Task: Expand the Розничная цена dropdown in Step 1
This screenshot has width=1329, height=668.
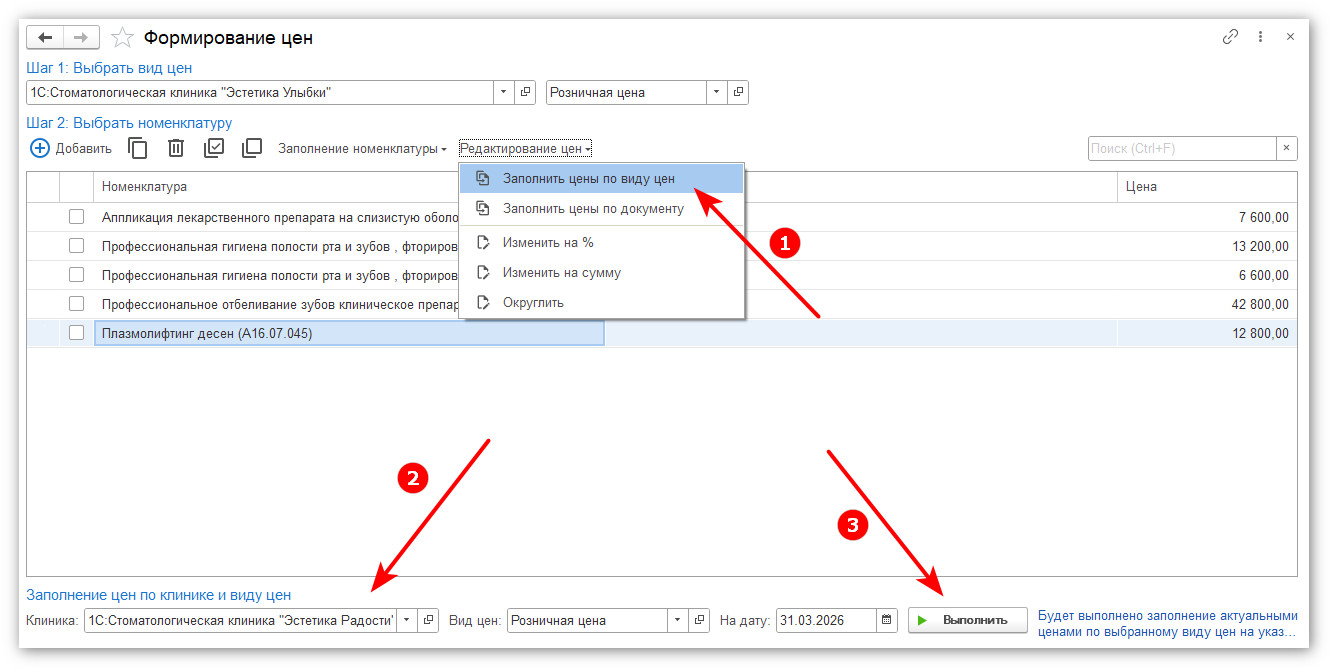Action: [x=716, y=92]
